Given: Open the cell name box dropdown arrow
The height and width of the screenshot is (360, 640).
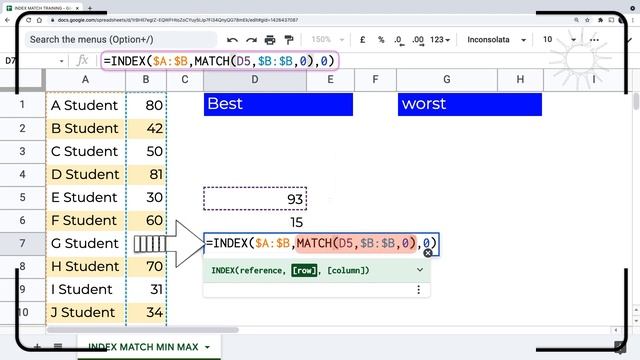Looking at the screenshot, I should click(61, 61).
